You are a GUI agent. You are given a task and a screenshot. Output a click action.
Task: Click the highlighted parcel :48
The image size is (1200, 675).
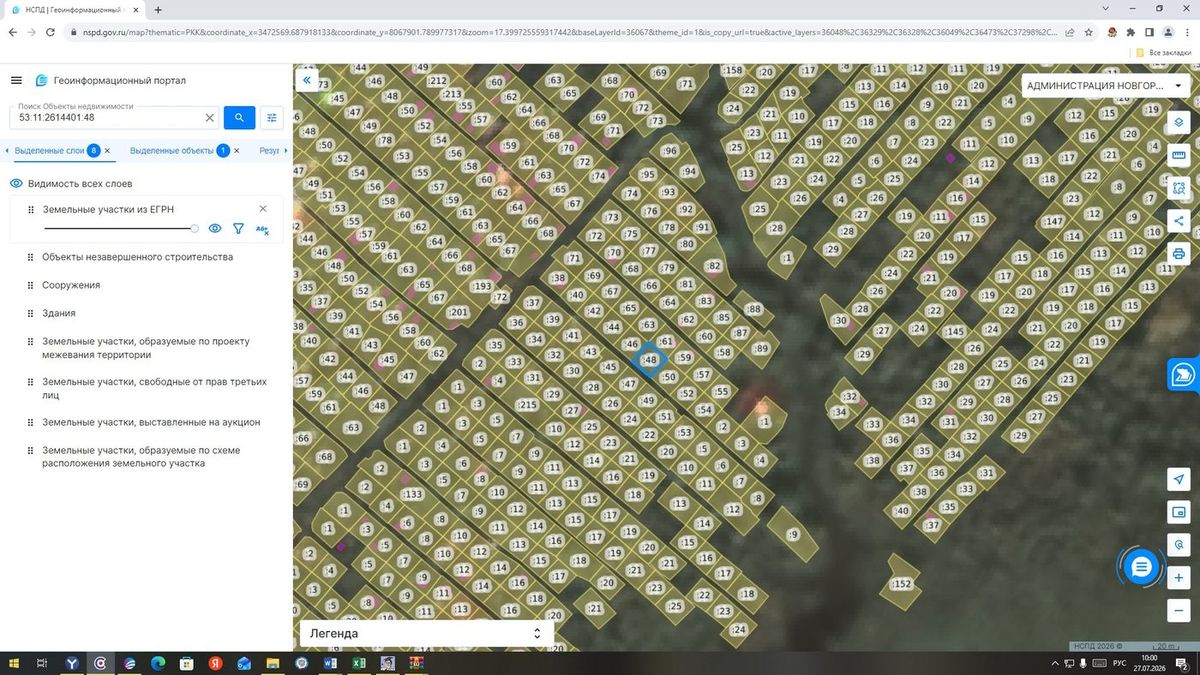coord(650,360)
